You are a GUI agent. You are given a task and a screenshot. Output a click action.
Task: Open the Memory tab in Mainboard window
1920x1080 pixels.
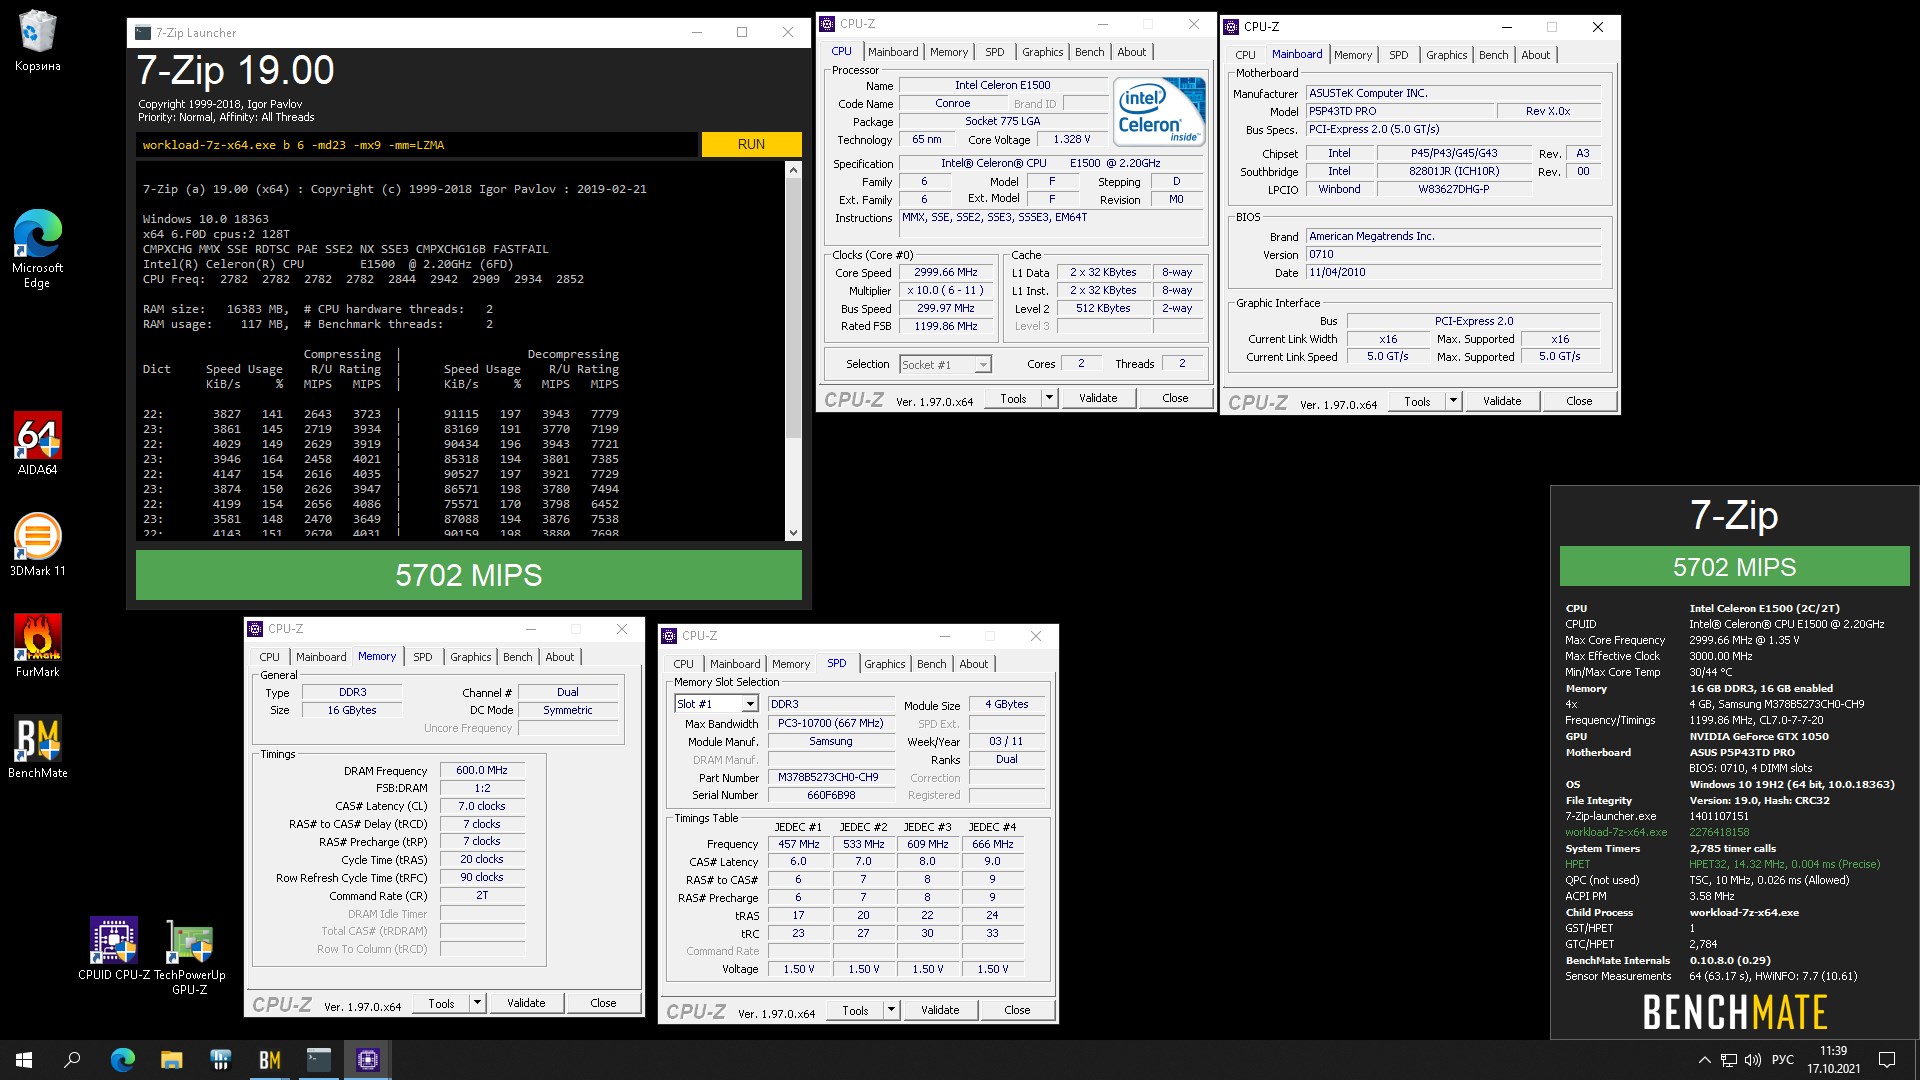(x=1352, y=55)
